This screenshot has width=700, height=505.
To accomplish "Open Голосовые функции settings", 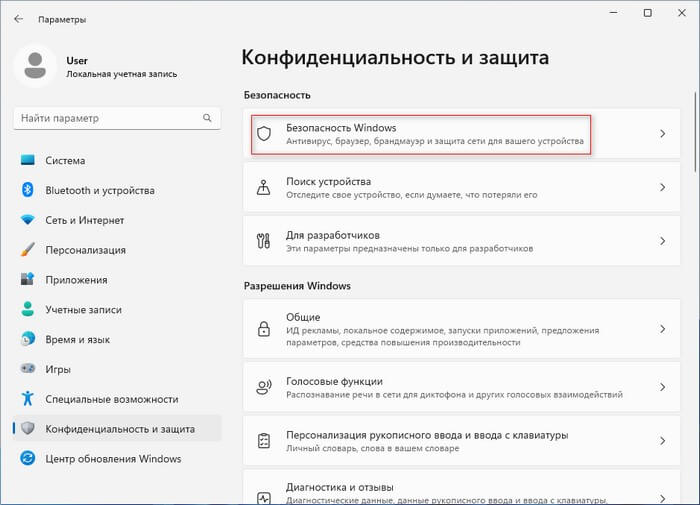I will tap(462, 387).
